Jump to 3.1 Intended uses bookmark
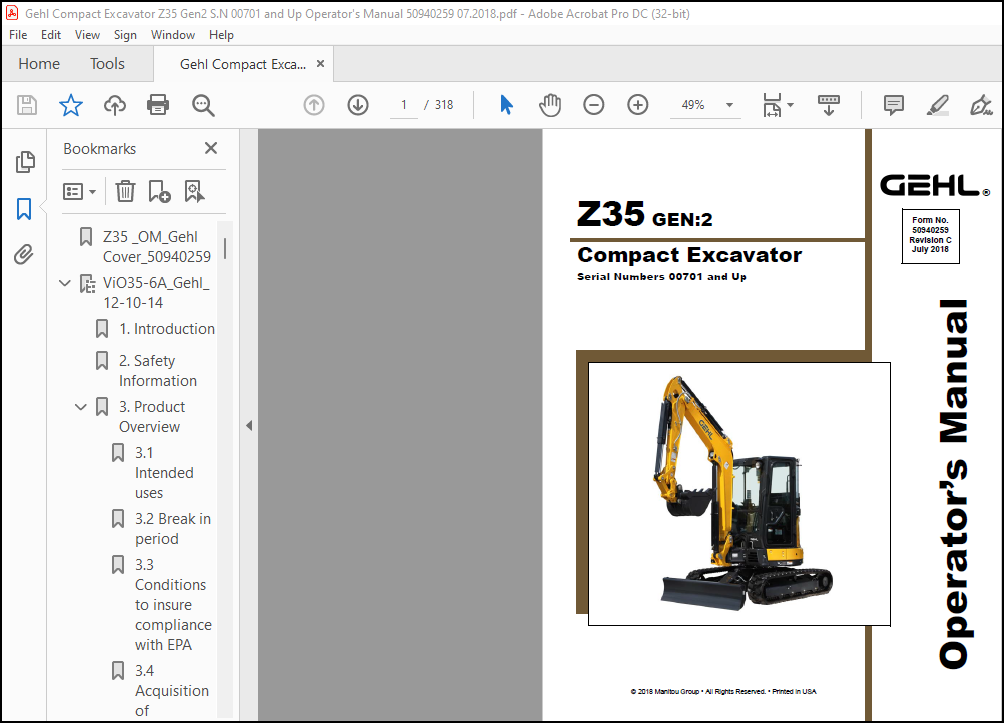Viewport: 1004px width, 723px height. 164,473
